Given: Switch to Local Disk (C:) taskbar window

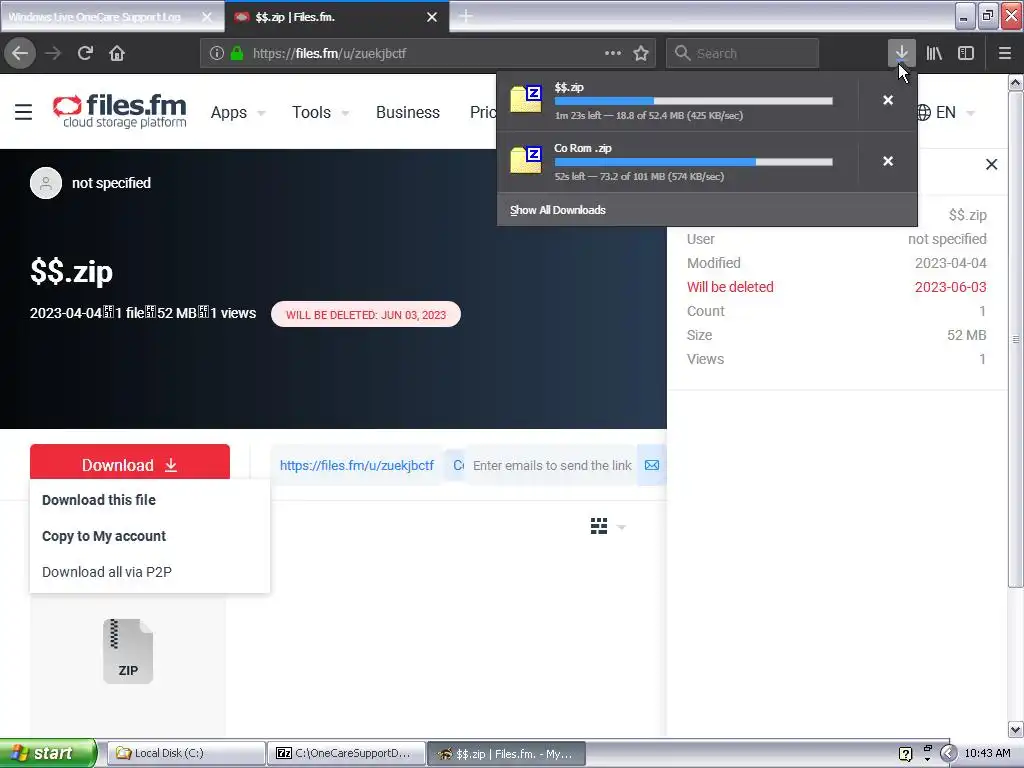Looking at the screenshot, I should pos(187,753).
